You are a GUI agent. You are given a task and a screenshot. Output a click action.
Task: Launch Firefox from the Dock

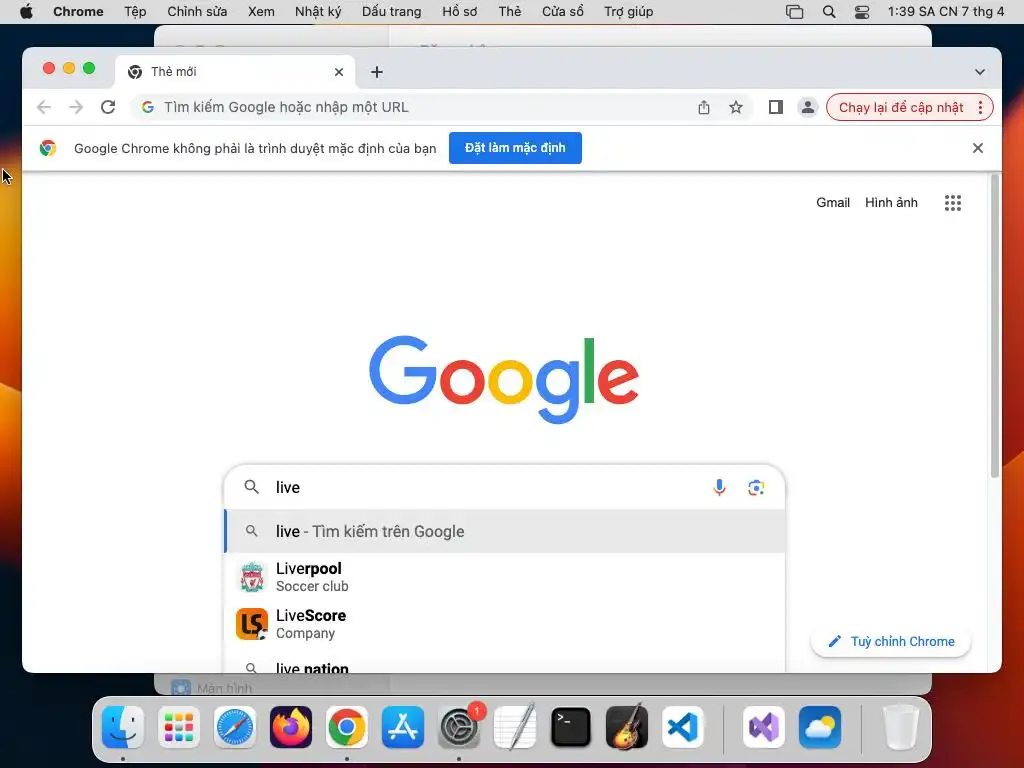[291, 727]
